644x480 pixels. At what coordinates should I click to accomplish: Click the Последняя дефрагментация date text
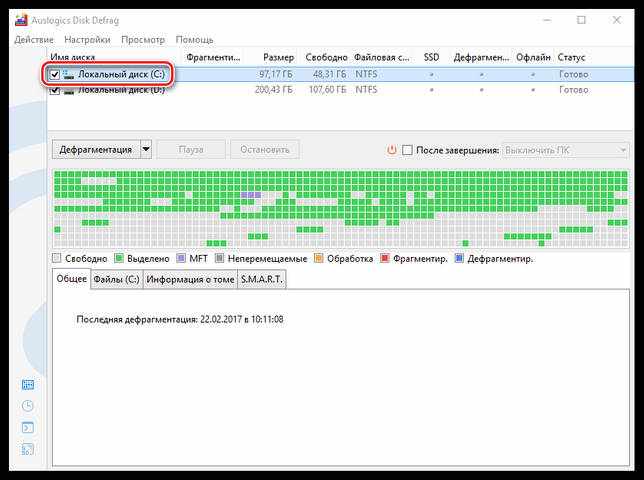tap(180, 319)
